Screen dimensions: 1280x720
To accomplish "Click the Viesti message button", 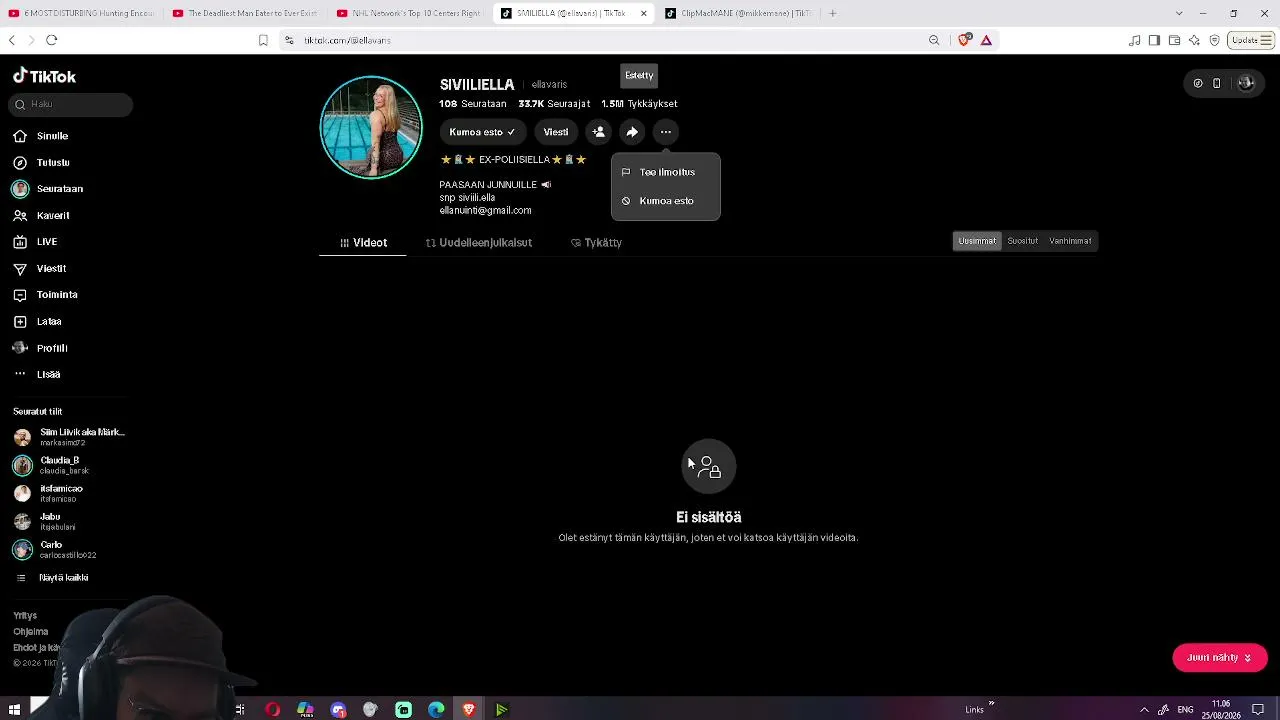I will click(555, 132).
